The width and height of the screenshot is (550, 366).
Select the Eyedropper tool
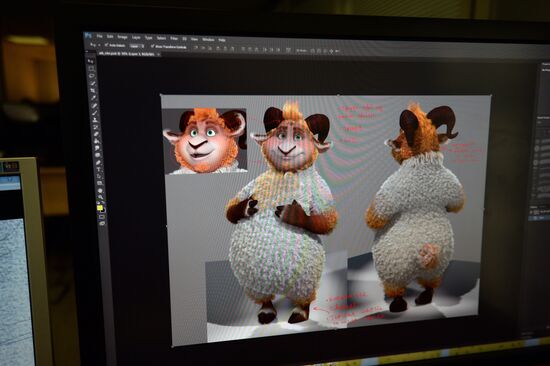coord(94,98)
